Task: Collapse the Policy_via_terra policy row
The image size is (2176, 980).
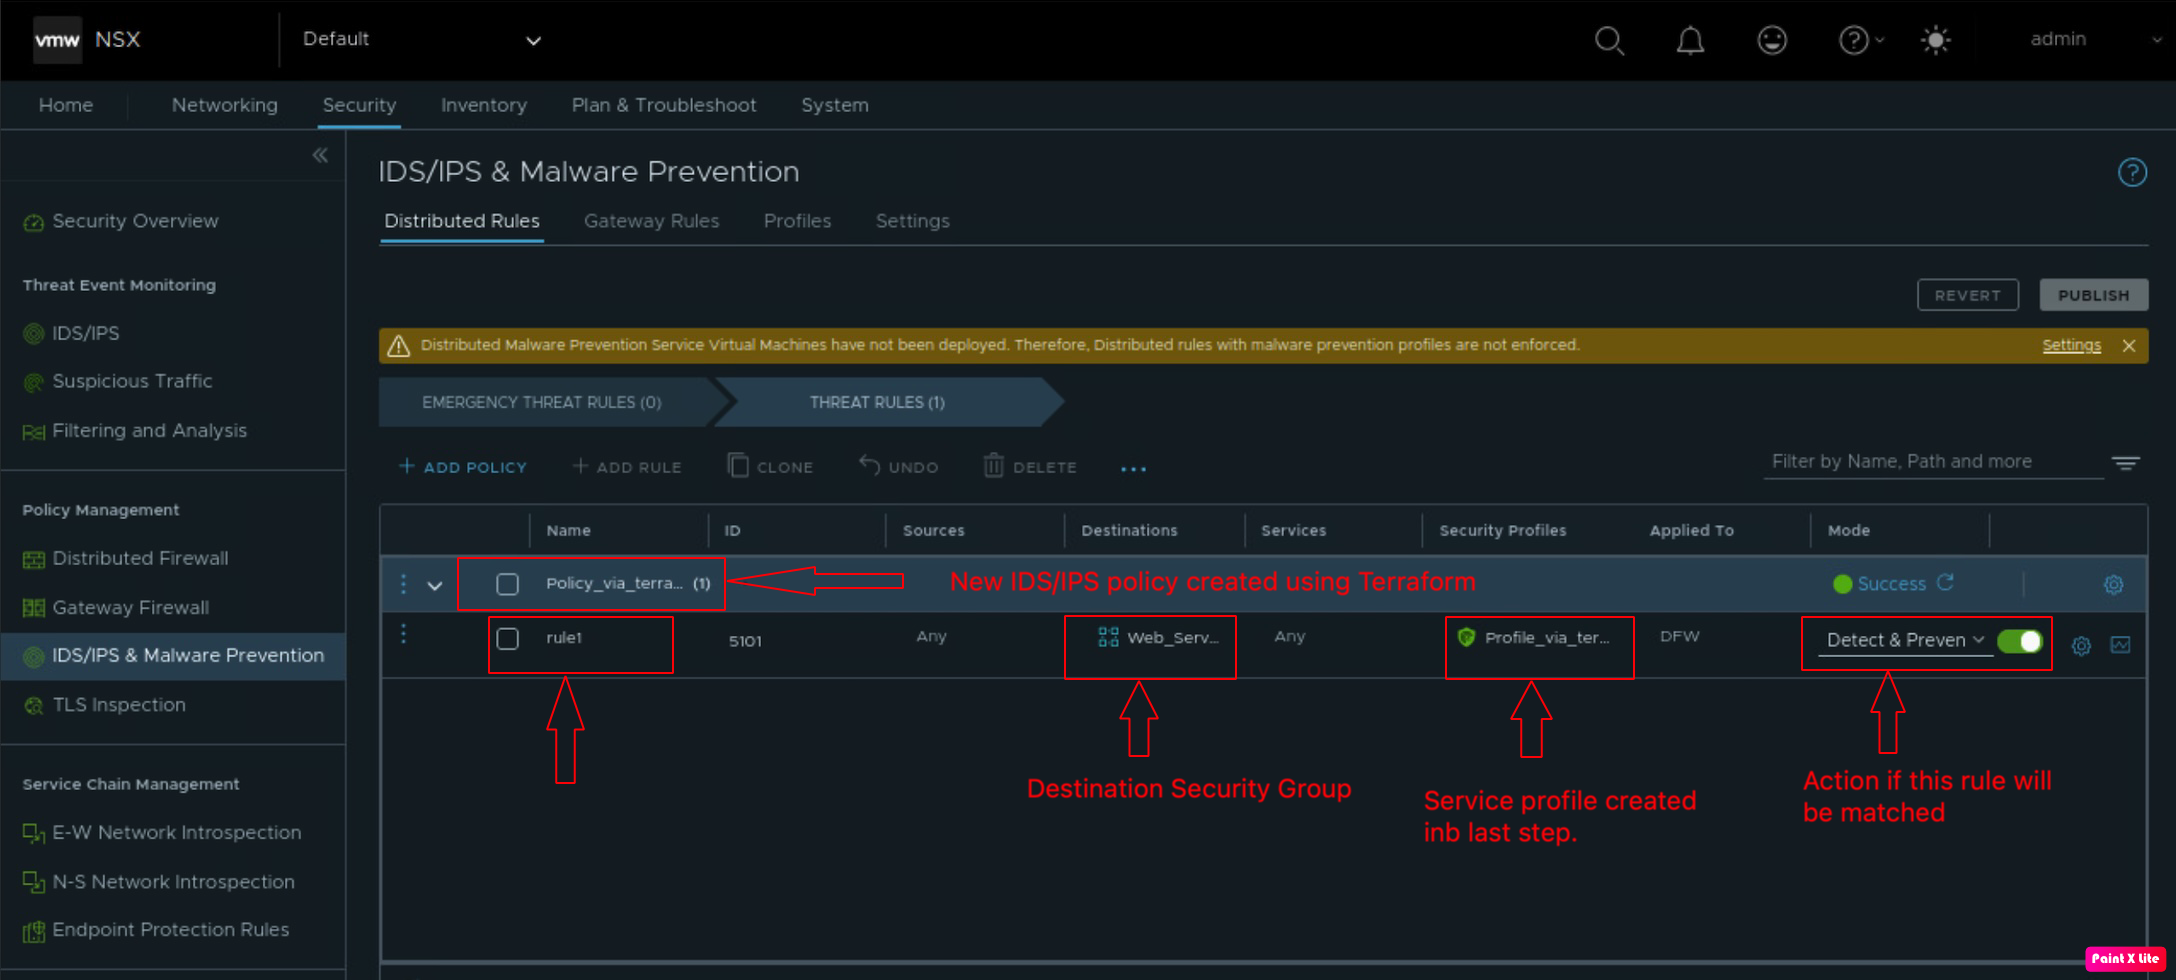Action: [x=435, y=585]
